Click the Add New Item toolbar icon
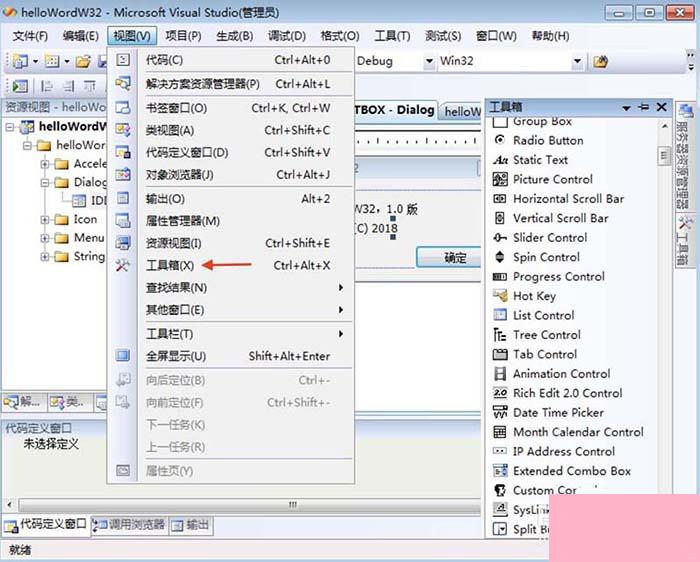Screen dimensions: 700x562 [52, 61]
